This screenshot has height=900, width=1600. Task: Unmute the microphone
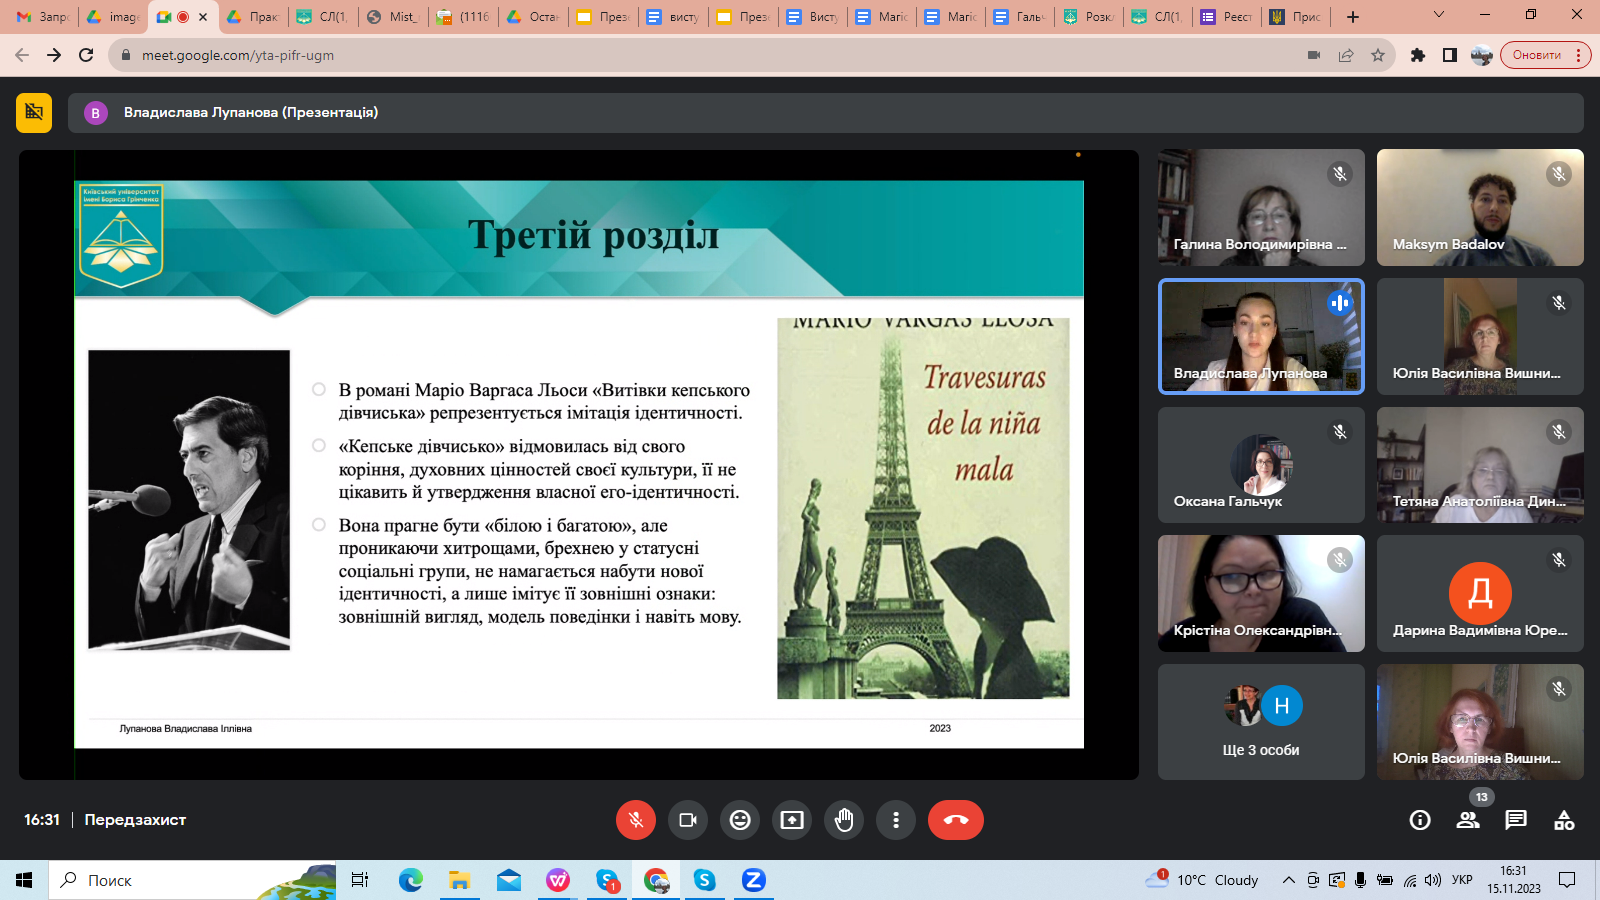(636, 820)
